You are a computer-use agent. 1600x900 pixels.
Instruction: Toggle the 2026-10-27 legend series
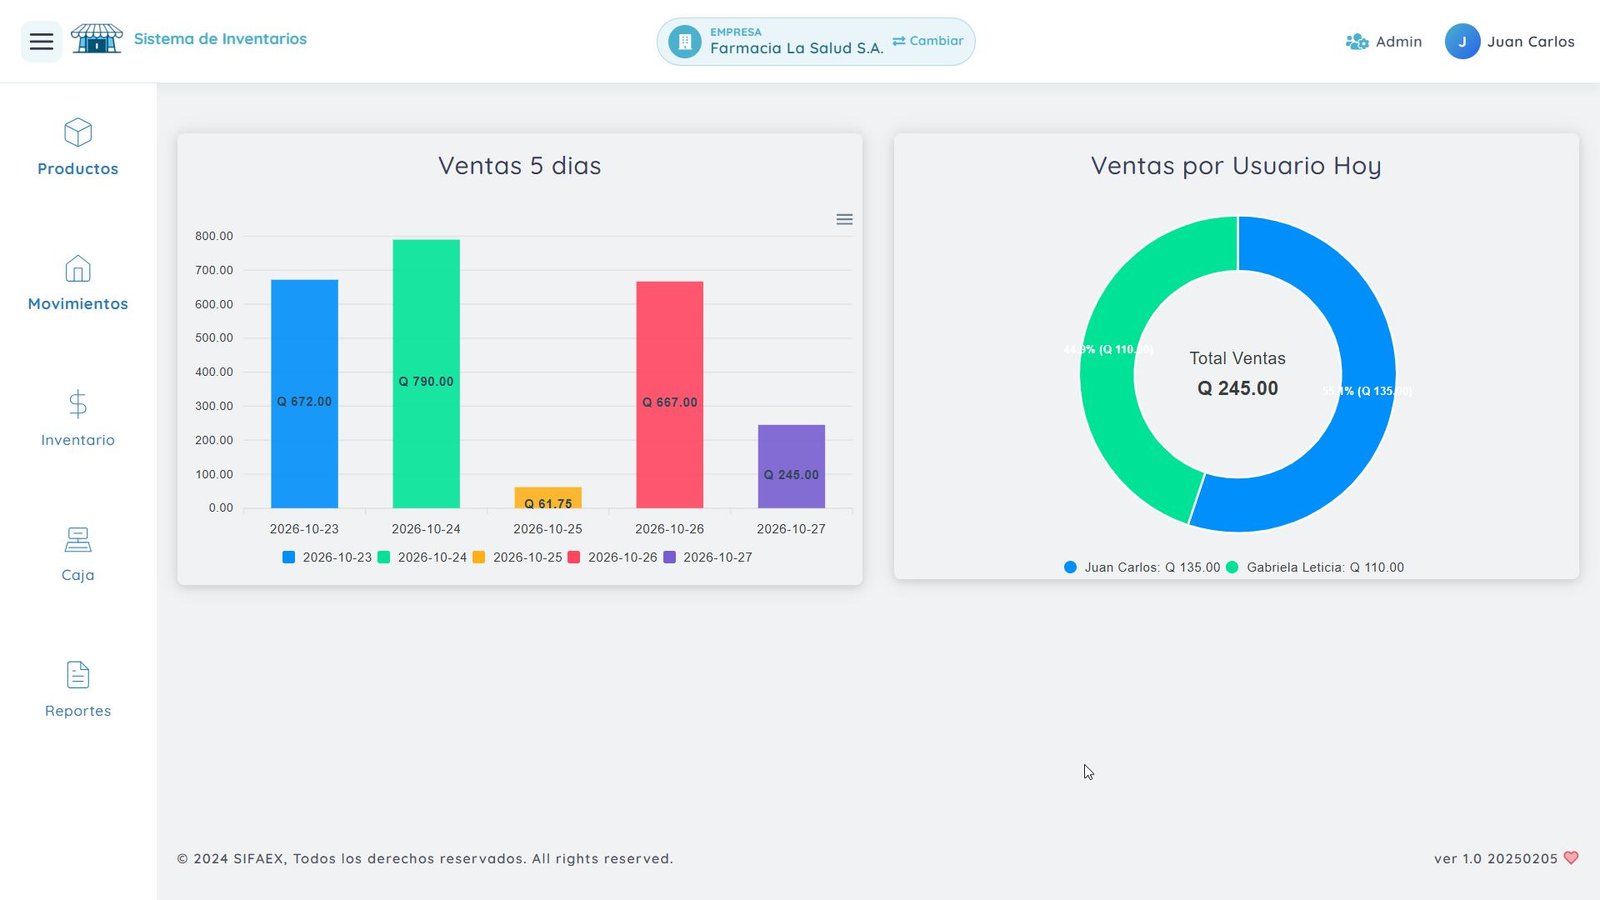(x=707, y=557)
